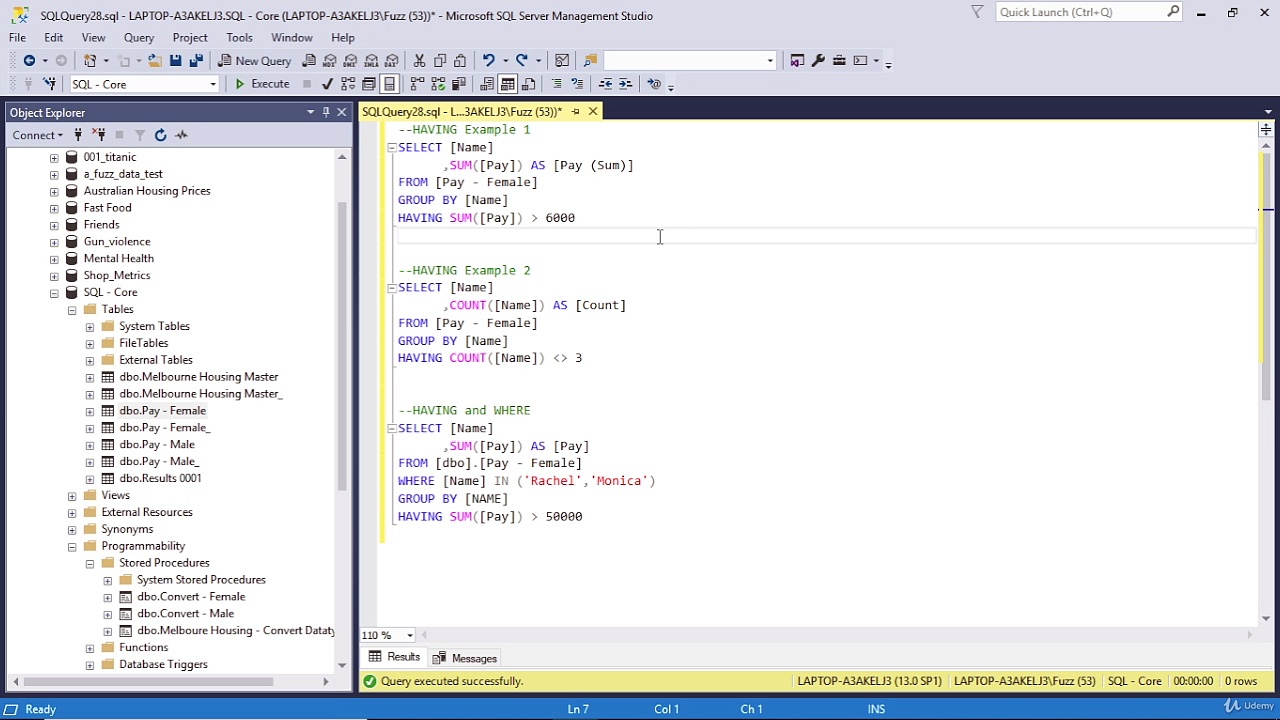Screen dimensions: 1280x720
Task: Switch to the Messages tab
Action: [x=465, y=658]
